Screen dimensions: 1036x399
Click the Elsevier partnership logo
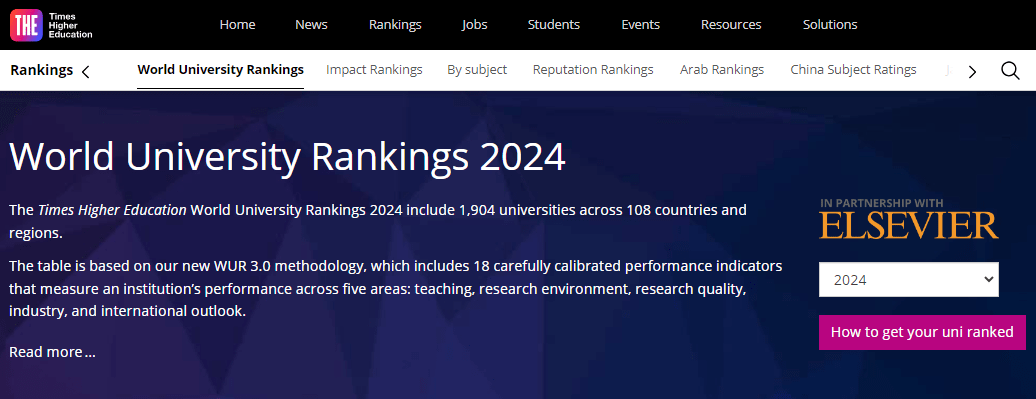click(x=908, y=219)
